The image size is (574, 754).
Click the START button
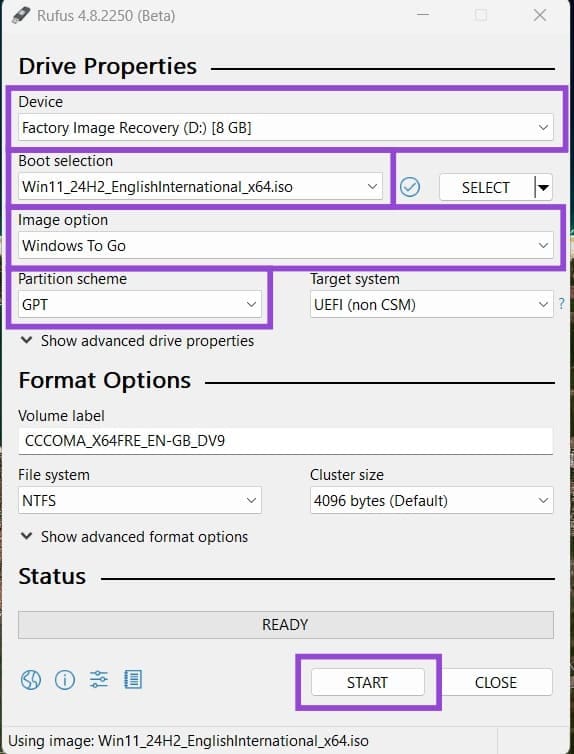point(368,682)
